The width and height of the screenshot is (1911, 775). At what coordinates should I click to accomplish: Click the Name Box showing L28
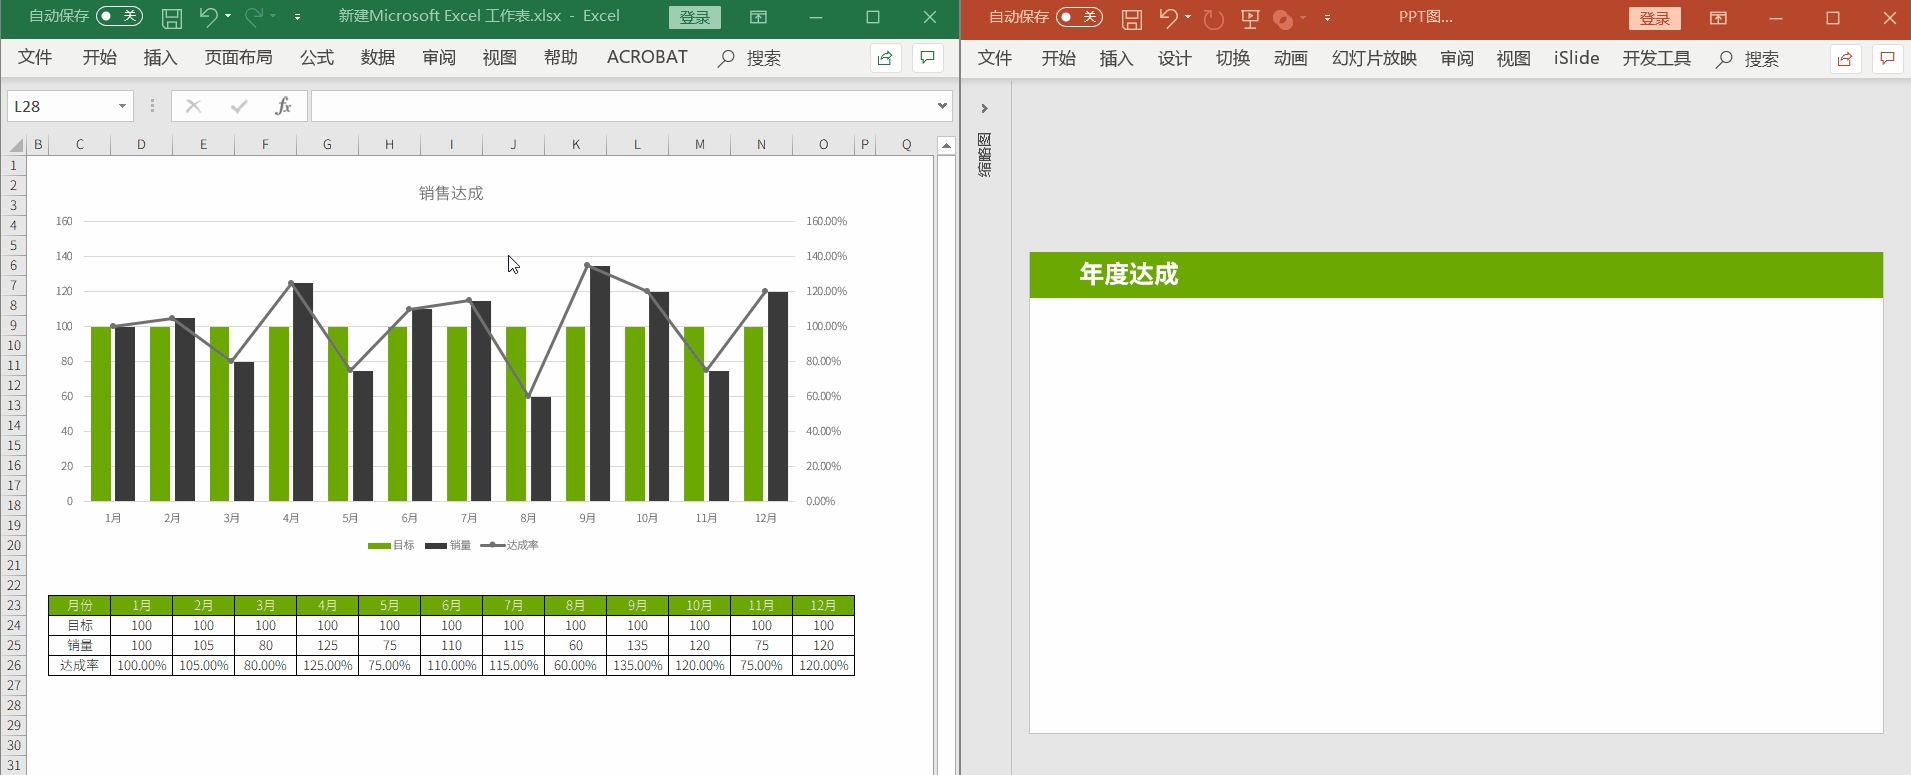pos(60,106)
